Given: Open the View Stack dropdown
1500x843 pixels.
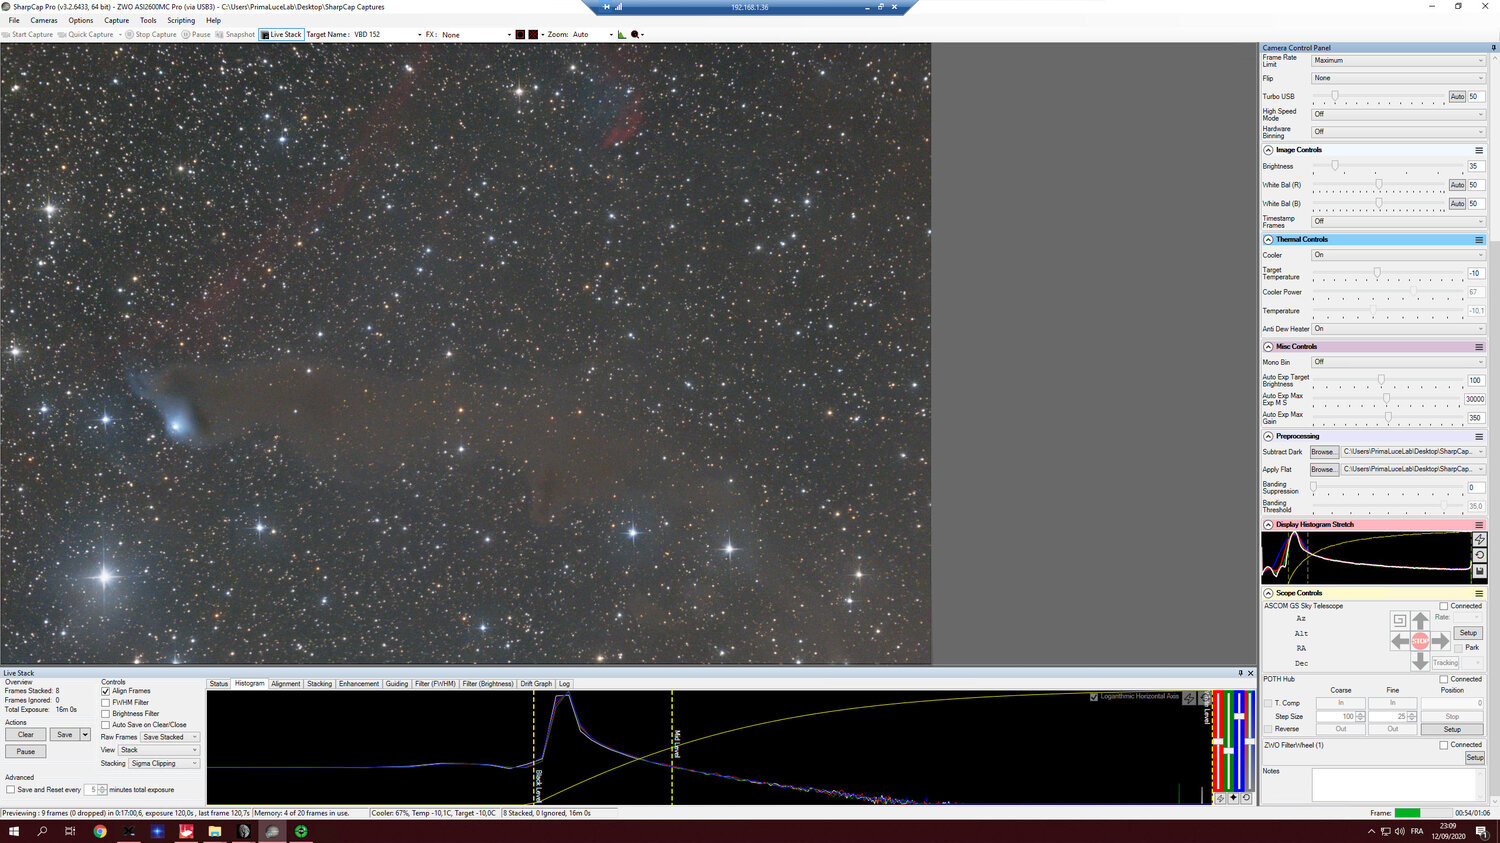Looking at the screenshot, I should pyautogui.click(x=159, y=750).
